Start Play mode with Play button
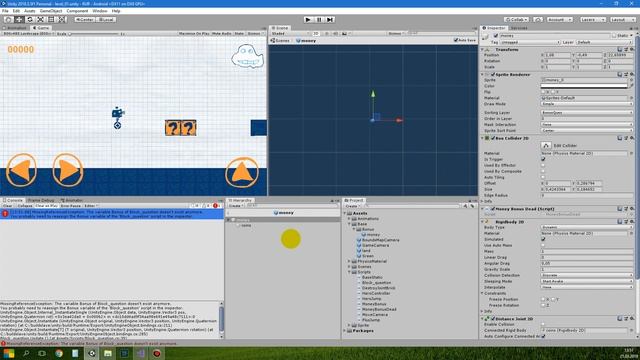 pos(308,20)
